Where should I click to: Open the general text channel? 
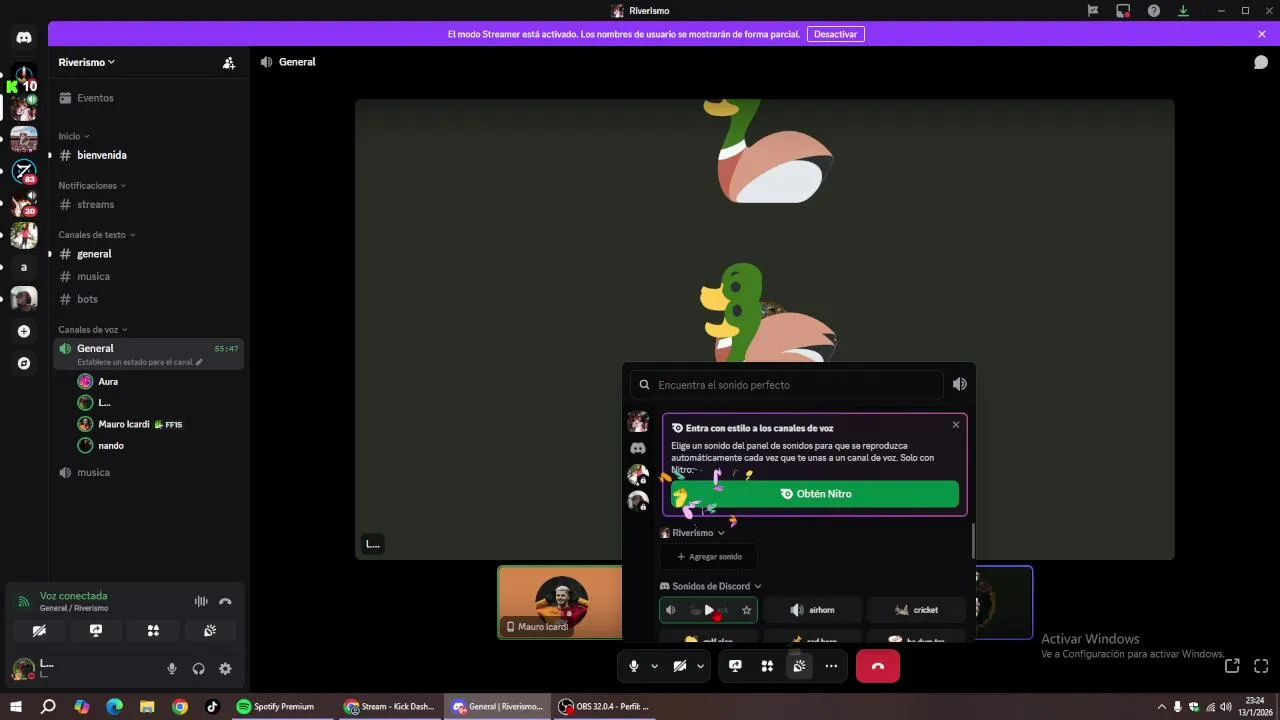pyautogui.click(x=148, y=254)
